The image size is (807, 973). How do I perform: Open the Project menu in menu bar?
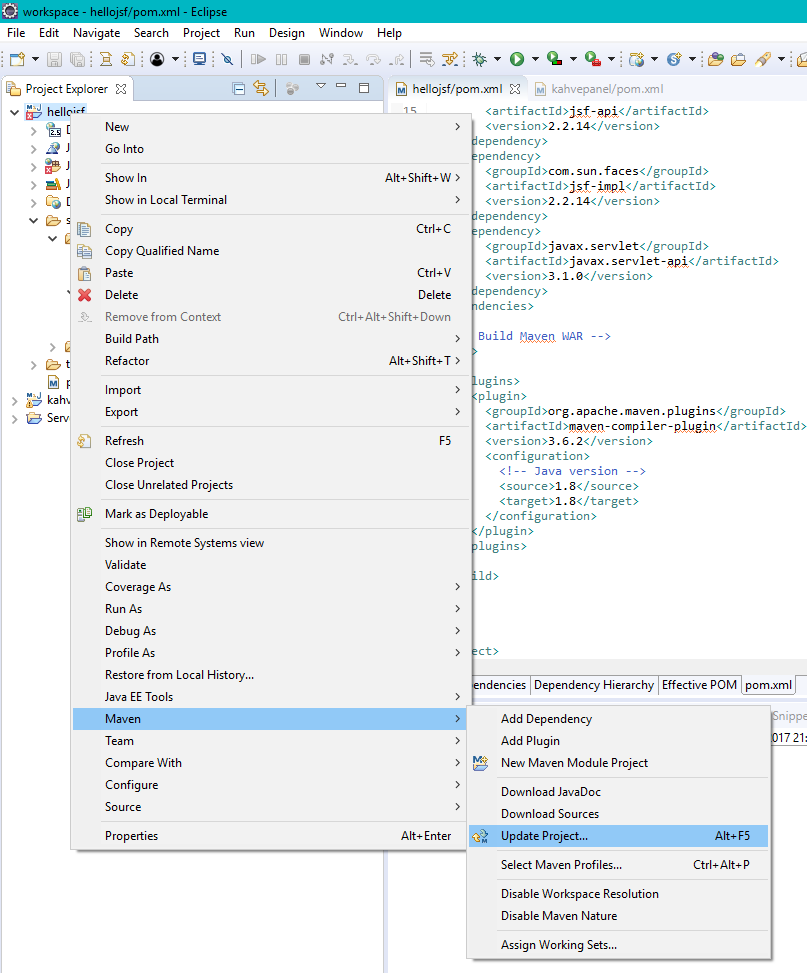click(201, 33)
